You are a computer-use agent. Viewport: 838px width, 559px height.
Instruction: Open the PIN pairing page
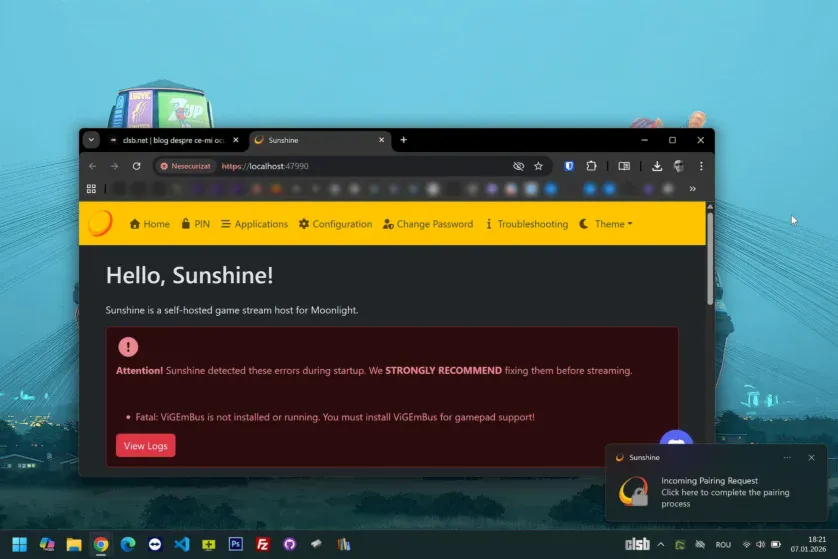click(x=195, y=224)
